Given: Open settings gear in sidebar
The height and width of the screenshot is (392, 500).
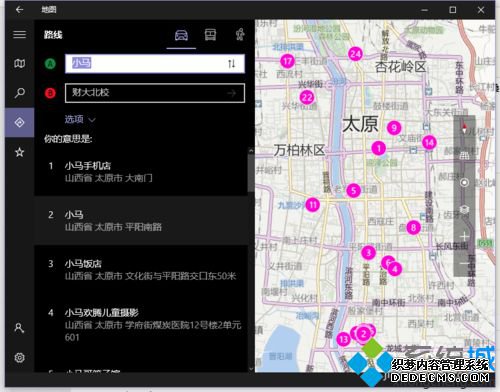Looking at the screenshot, I should 19,358.
